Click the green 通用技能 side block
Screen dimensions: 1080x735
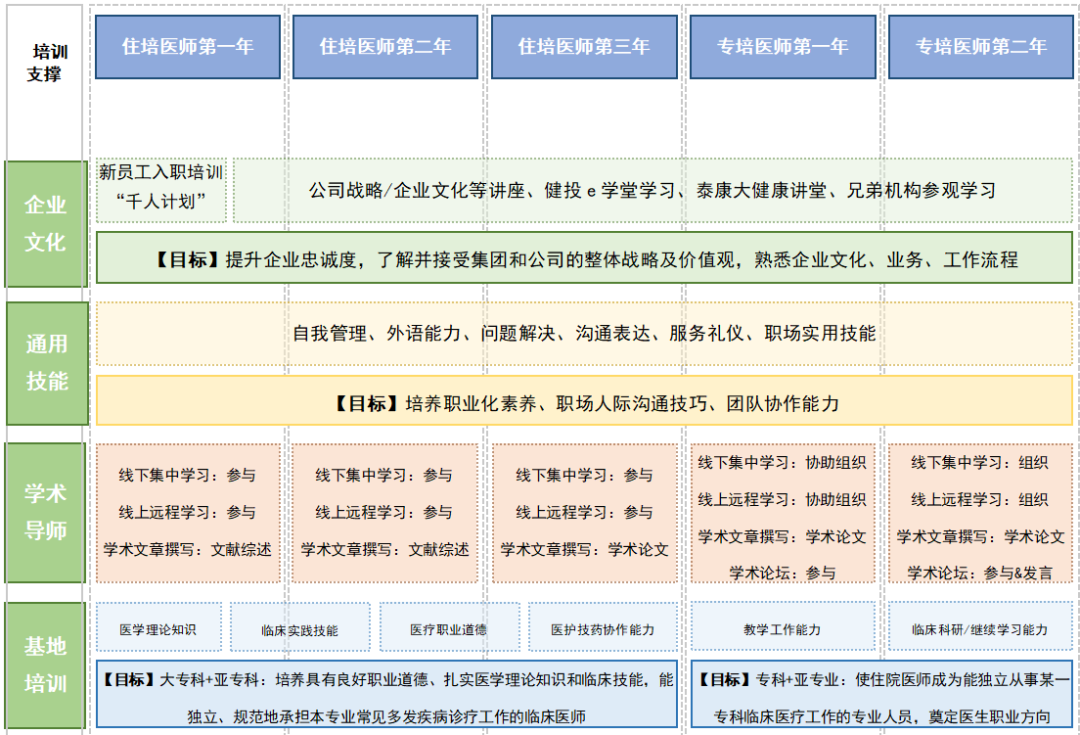(x=46, y=362)
